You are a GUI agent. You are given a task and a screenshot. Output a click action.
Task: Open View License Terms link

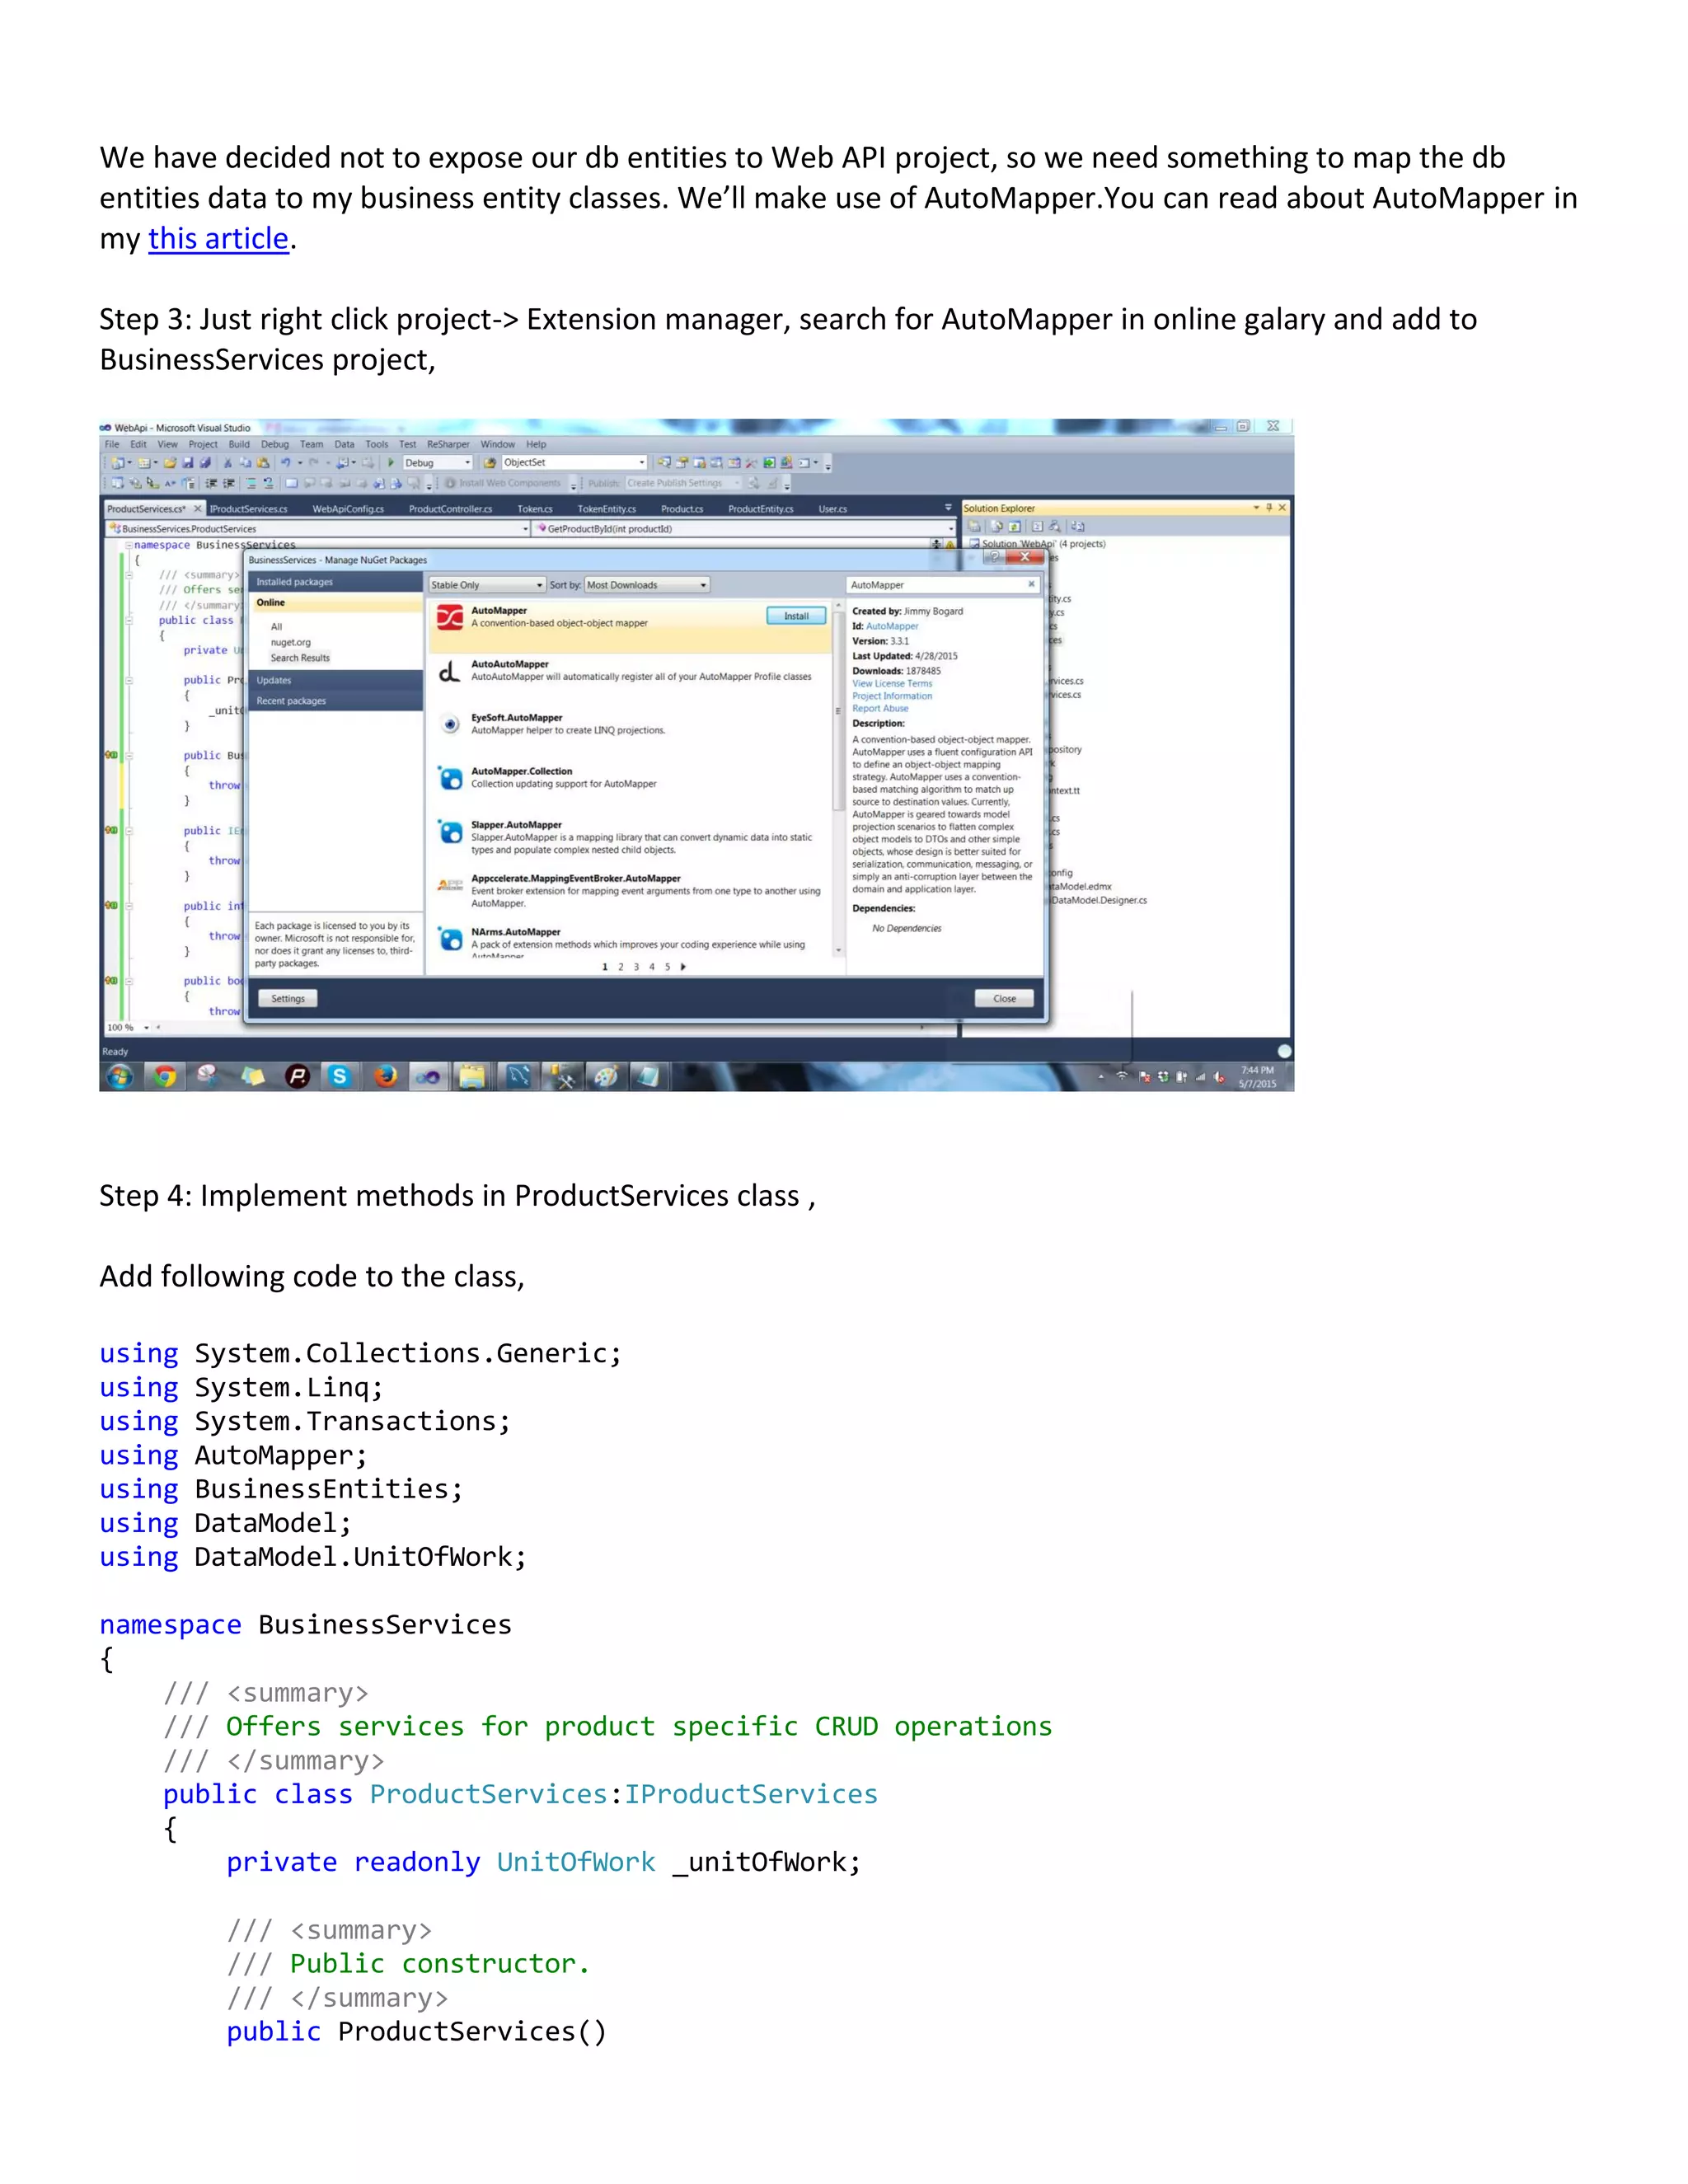pos(891,684)
